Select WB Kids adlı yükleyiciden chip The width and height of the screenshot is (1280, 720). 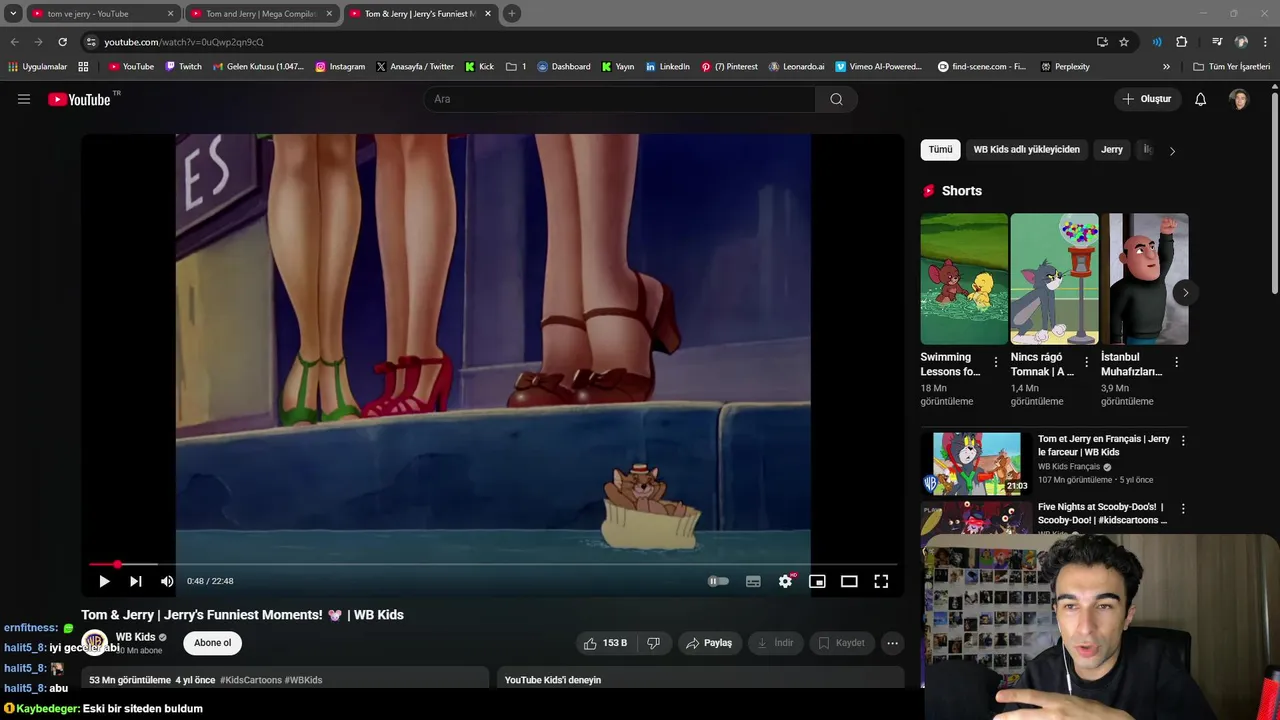1026,150
